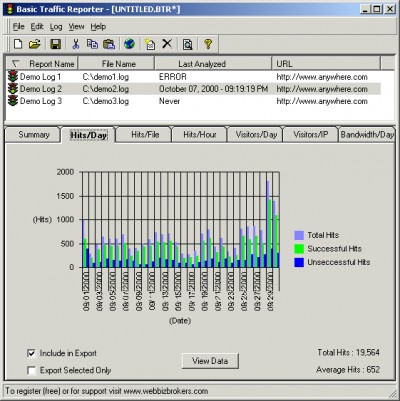Save the report with the floppy icon
Image resolution: width=400 pixels, height=401 pixels.
coord(55,44)
